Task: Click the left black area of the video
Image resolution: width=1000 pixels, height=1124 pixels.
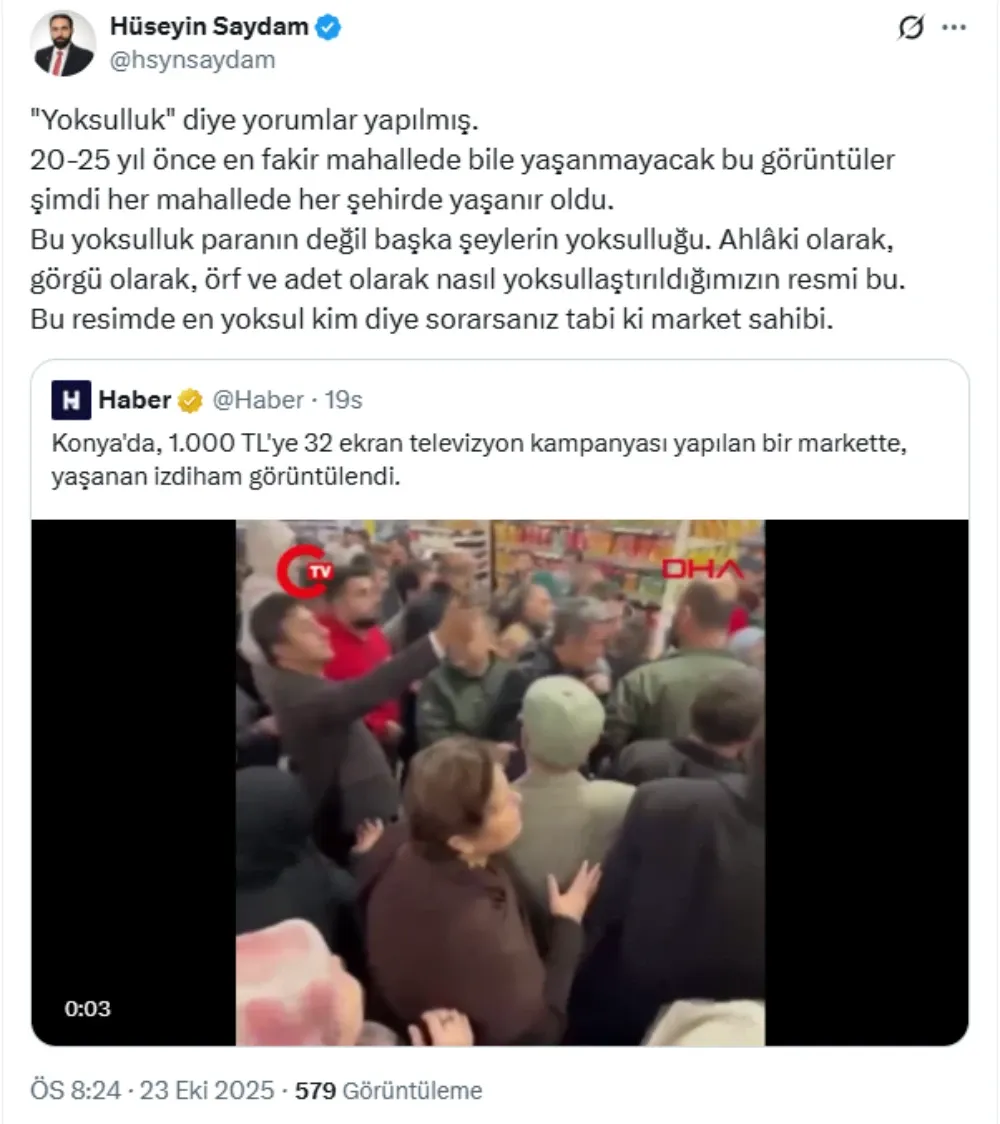Action: tap(134, 783)
